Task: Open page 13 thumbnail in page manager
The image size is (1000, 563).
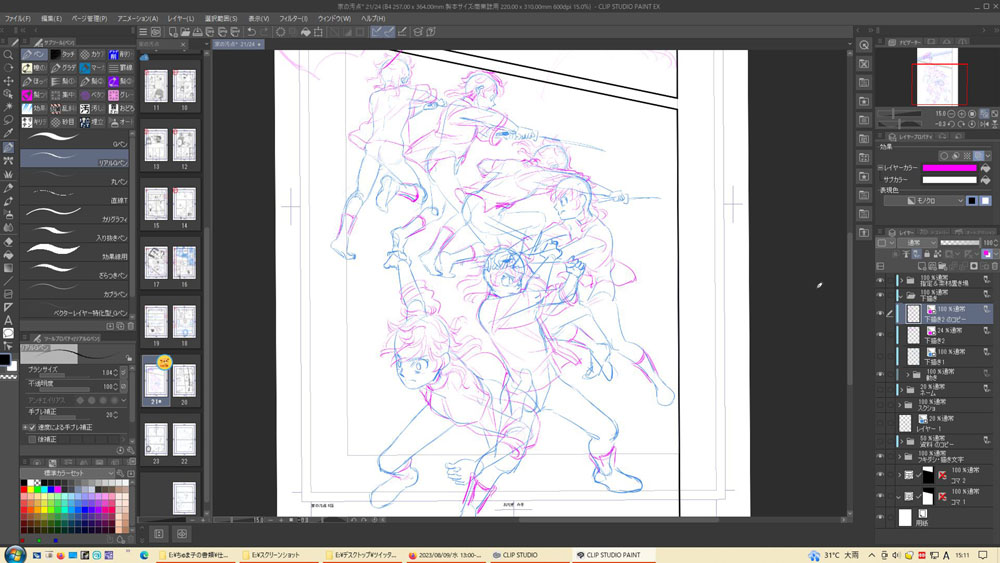Action: click(x=156, y=145)
